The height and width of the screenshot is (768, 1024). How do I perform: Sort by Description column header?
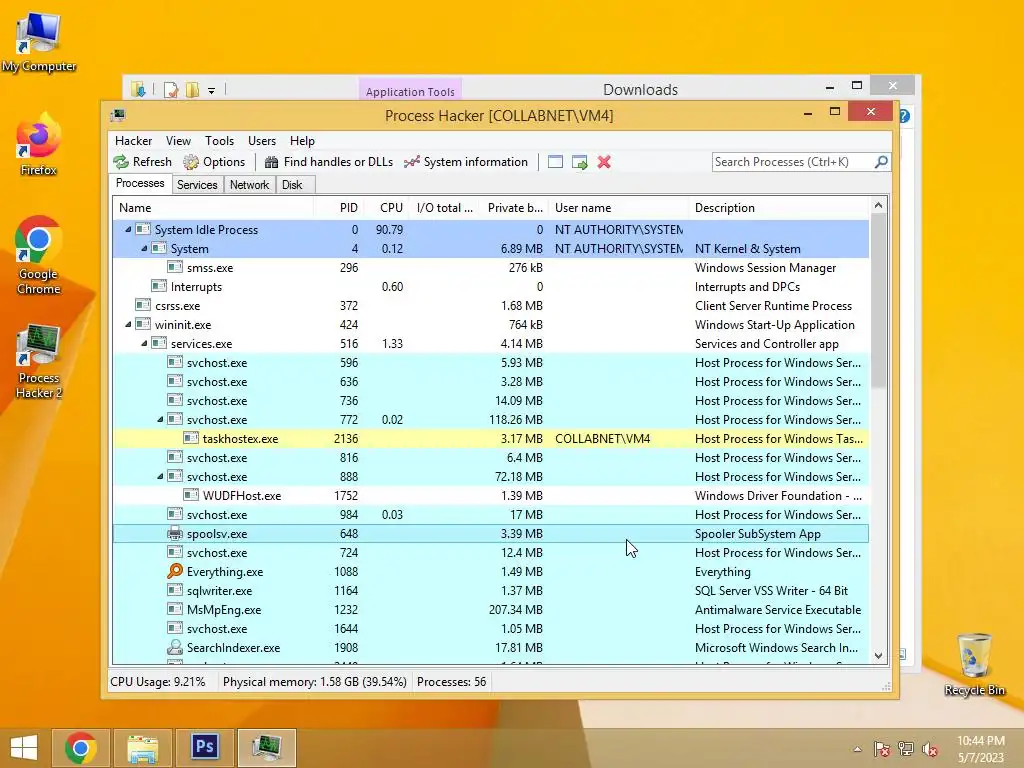(x=779, y=208)
